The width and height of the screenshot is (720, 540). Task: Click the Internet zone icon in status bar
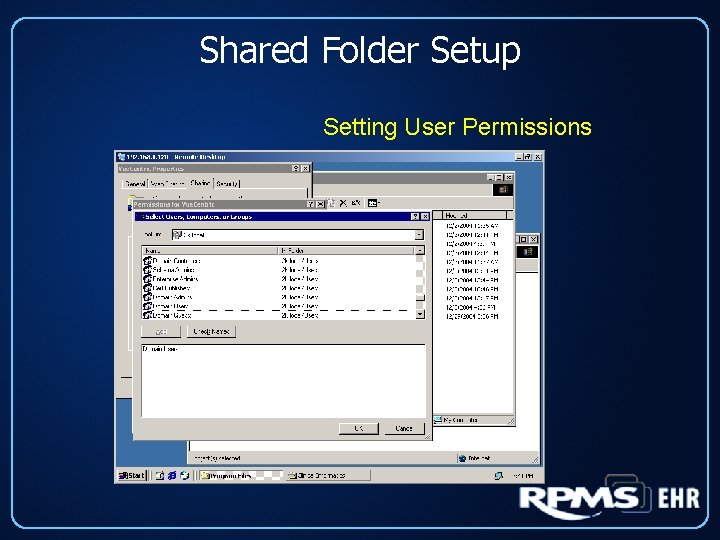(x=462, y=458)
